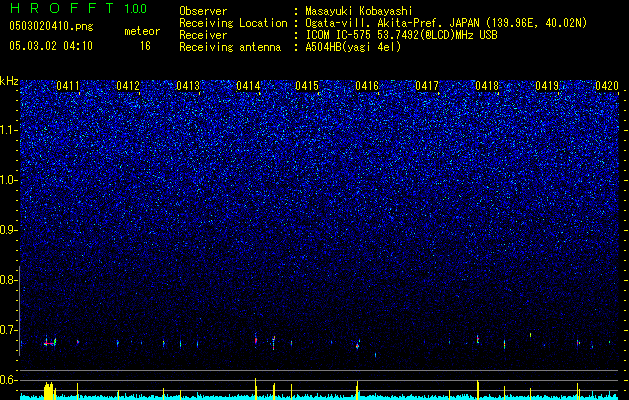Click the 'Receiving antenna' field label

pyautogui.click(x=230, y=47)
